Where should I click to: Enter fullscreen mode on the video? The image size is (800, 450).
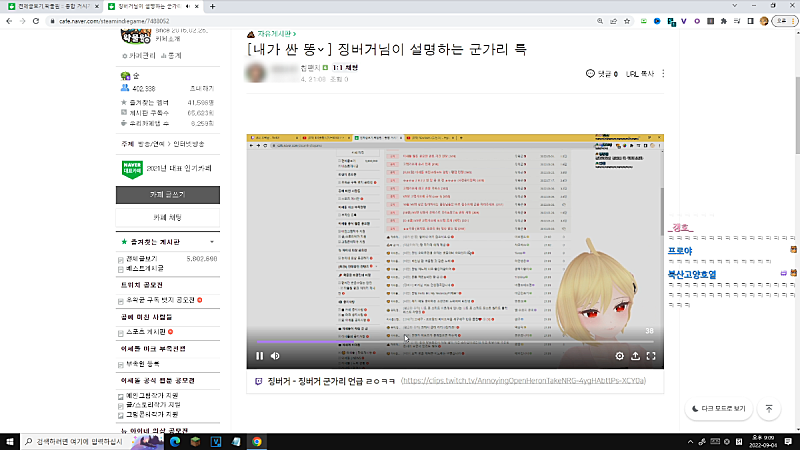coord(652,355)
